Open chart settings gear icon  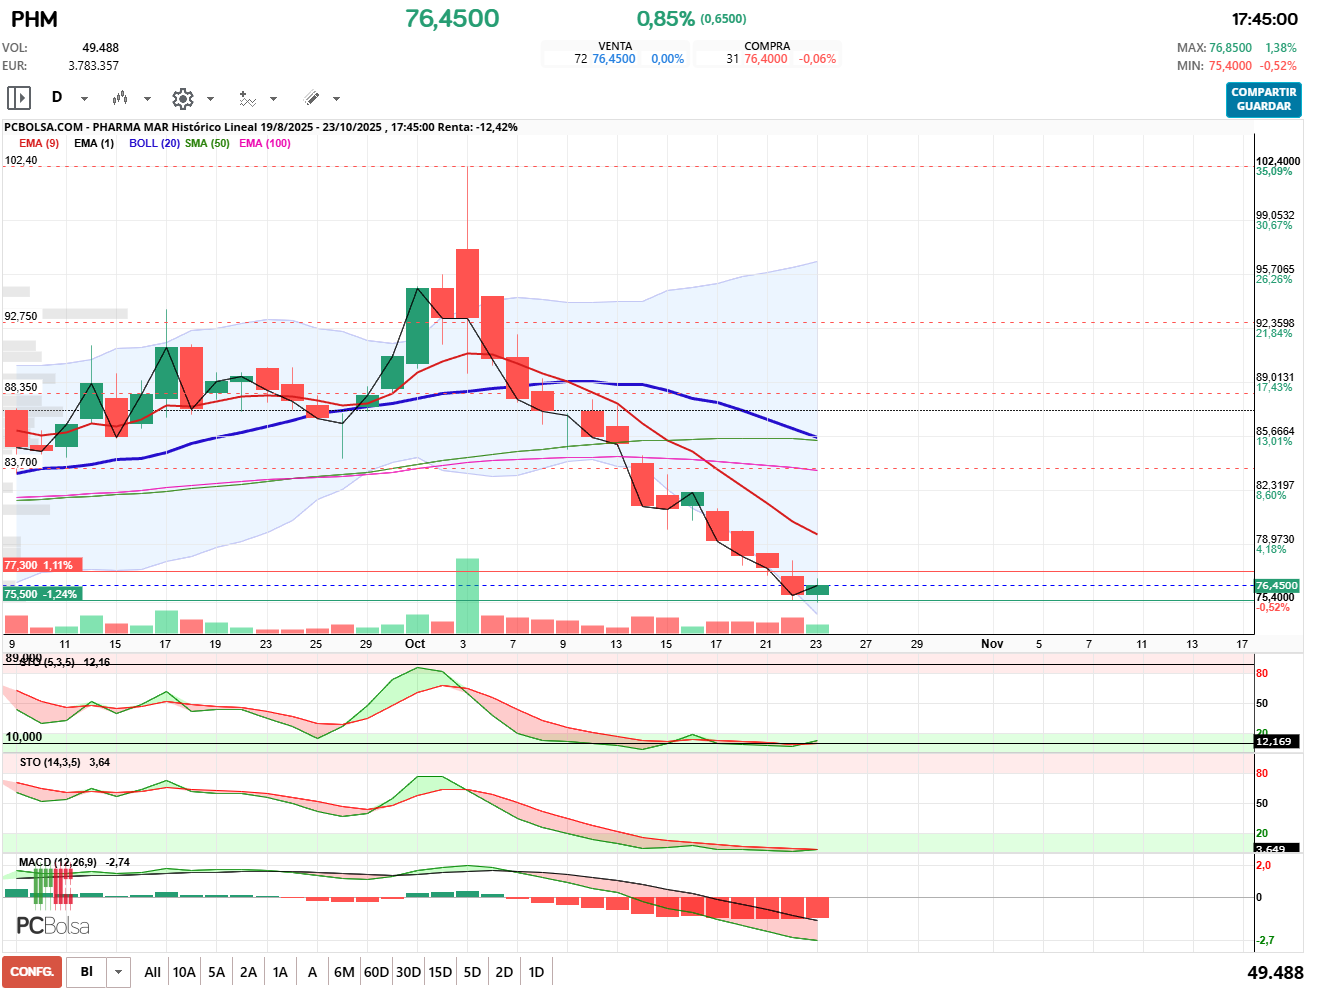coord(182,98)
